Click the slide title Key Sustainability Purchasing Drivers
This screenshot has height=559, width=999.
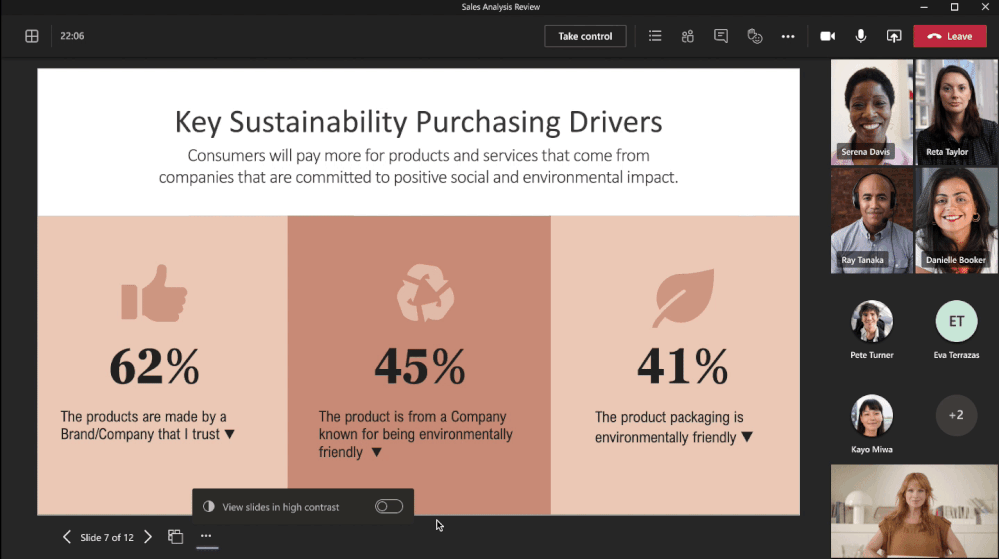pos(419,122)
